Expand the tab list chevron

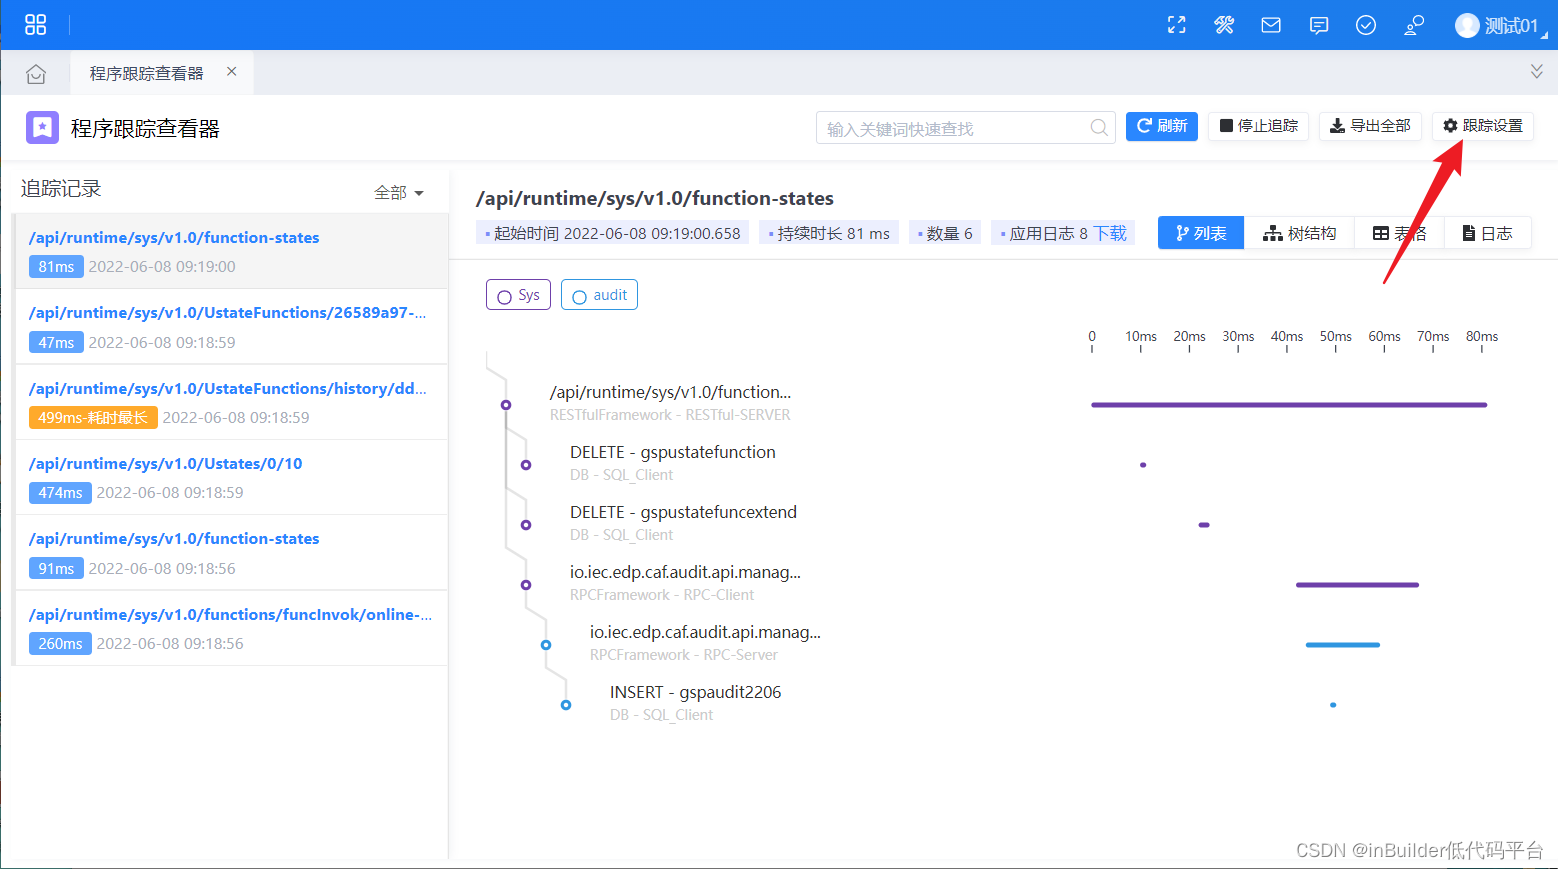click(x=1537, y=71)
